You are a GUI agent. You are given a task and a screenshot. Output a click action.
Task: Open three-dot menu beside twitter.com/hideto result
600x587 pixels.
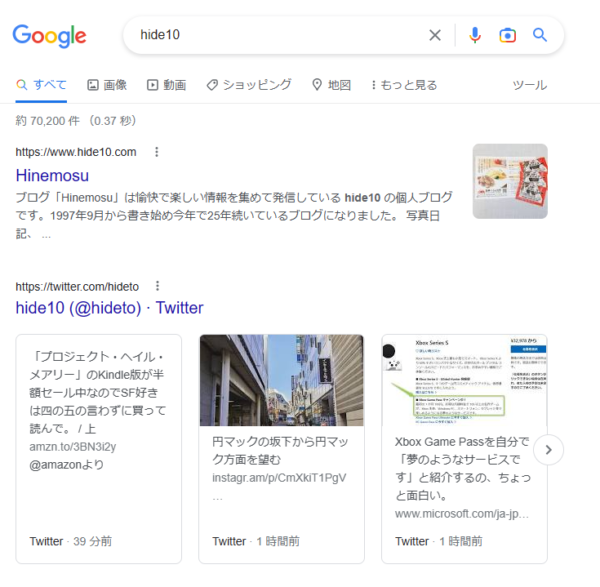point(157,286)
